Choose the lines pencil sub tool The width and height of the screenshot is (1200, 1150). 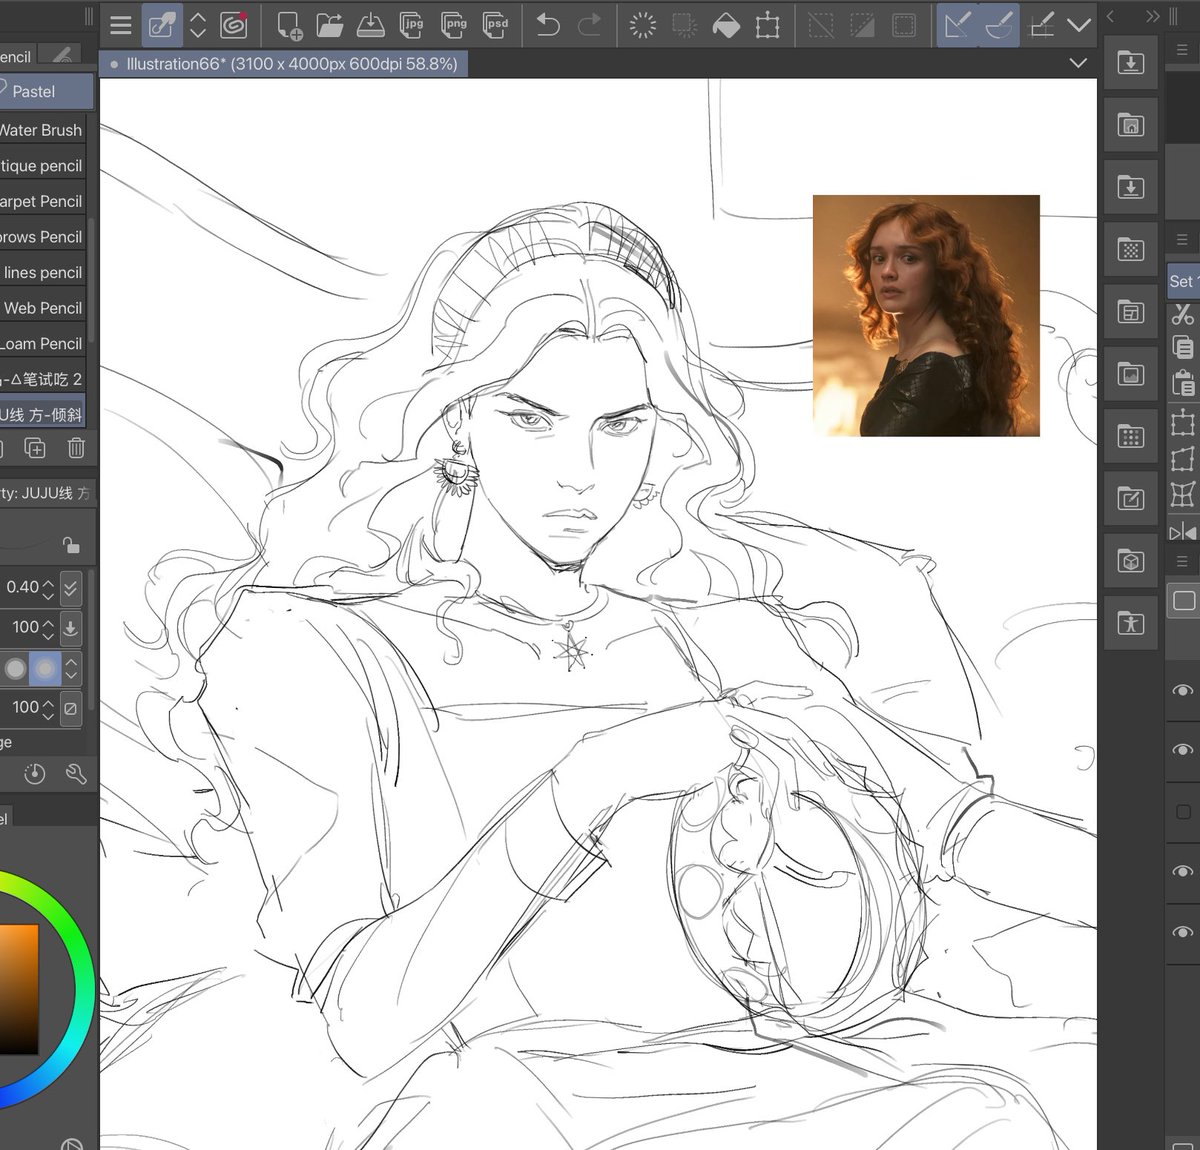coord(42,272)
